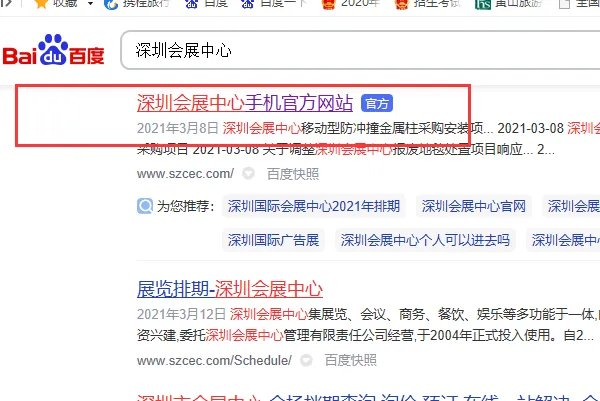The height and width of the screenshot is (401, 600).
Task: Open the 携程旅行 bookmark
Action: (136, 4)
